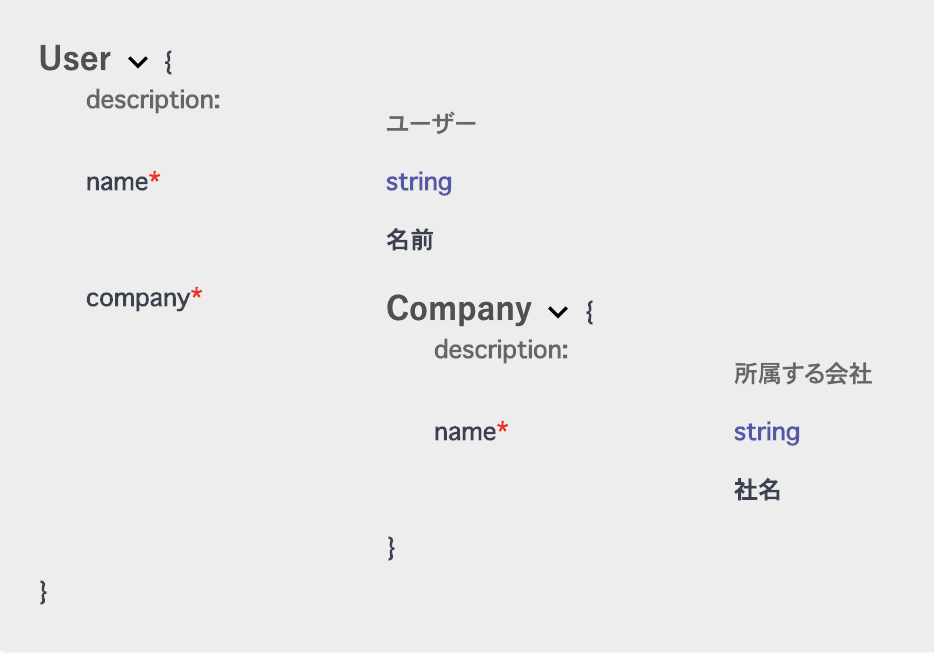934x654 pixels.
Task: Collapse the Company schema chevron
Action: (x=558, y=312)
